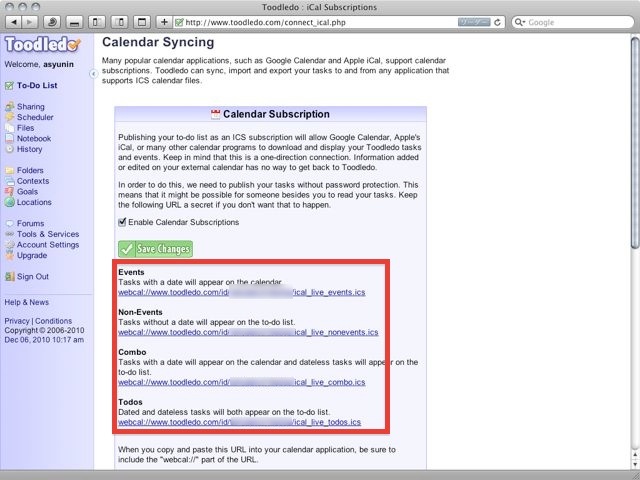This screenshot has height=480, width=640.
Task: Open the Goals link
Action: tap(27, 192)
